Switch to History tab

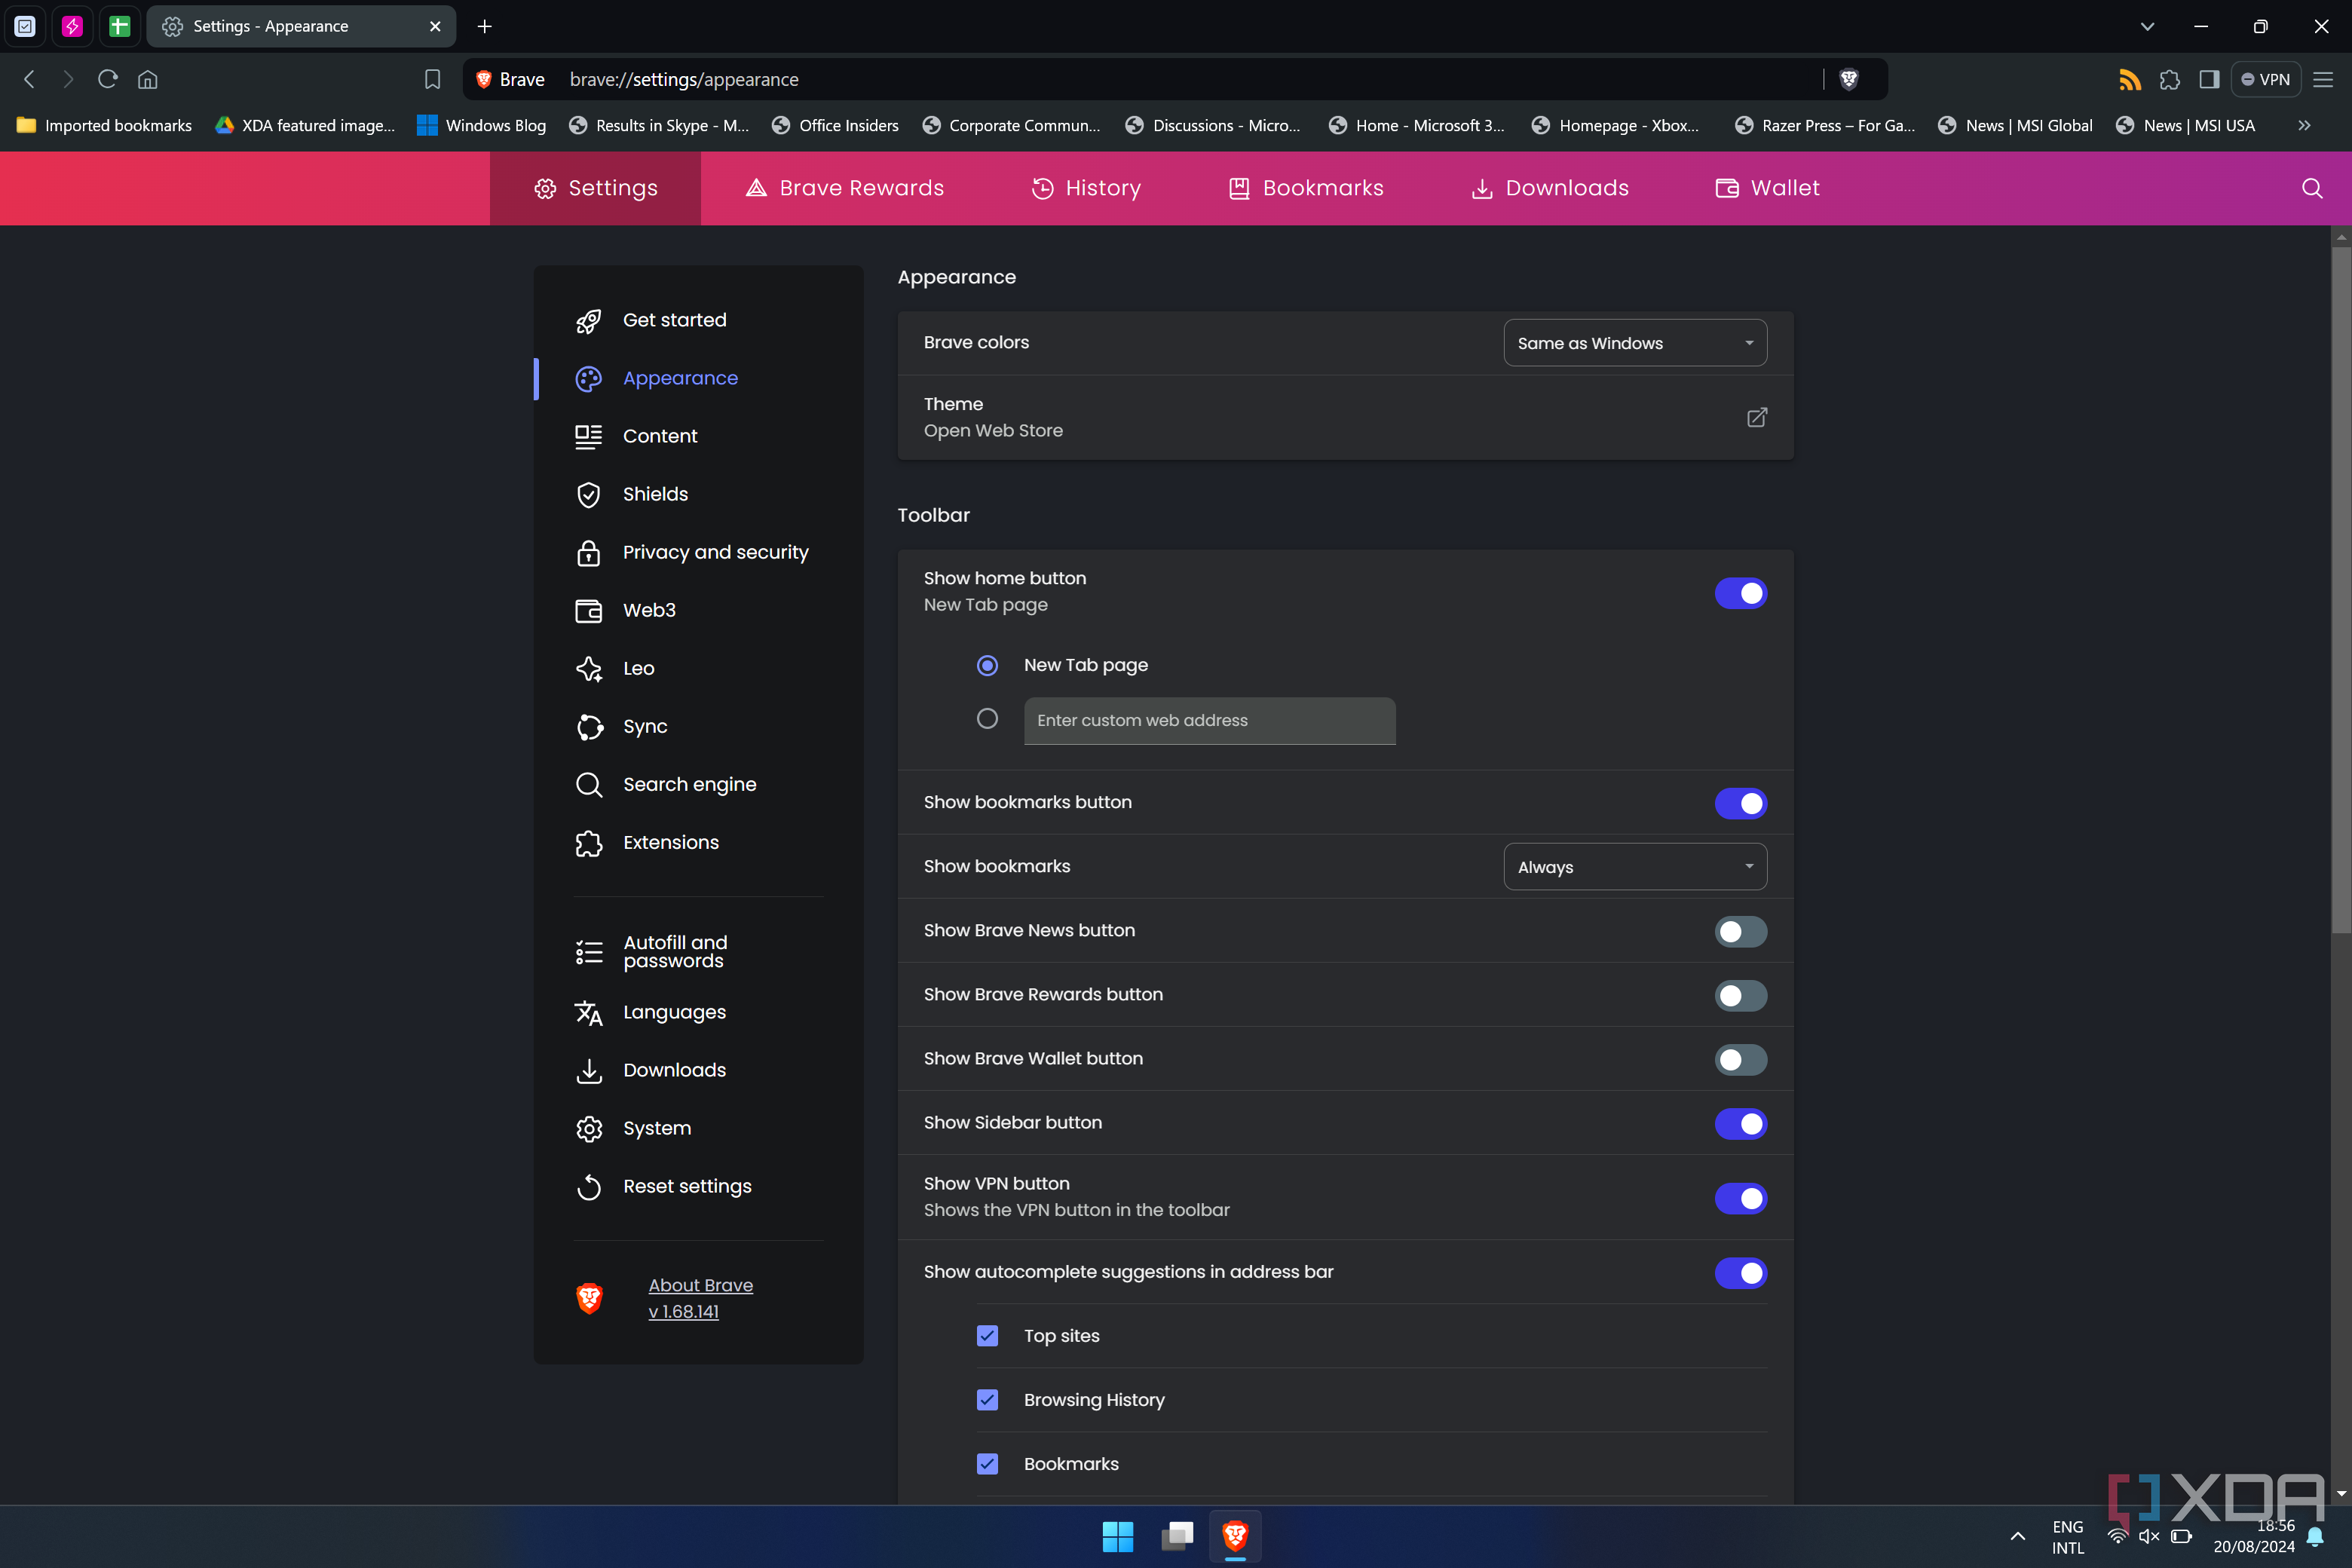pyautogui.click(x=1085, y=188)
